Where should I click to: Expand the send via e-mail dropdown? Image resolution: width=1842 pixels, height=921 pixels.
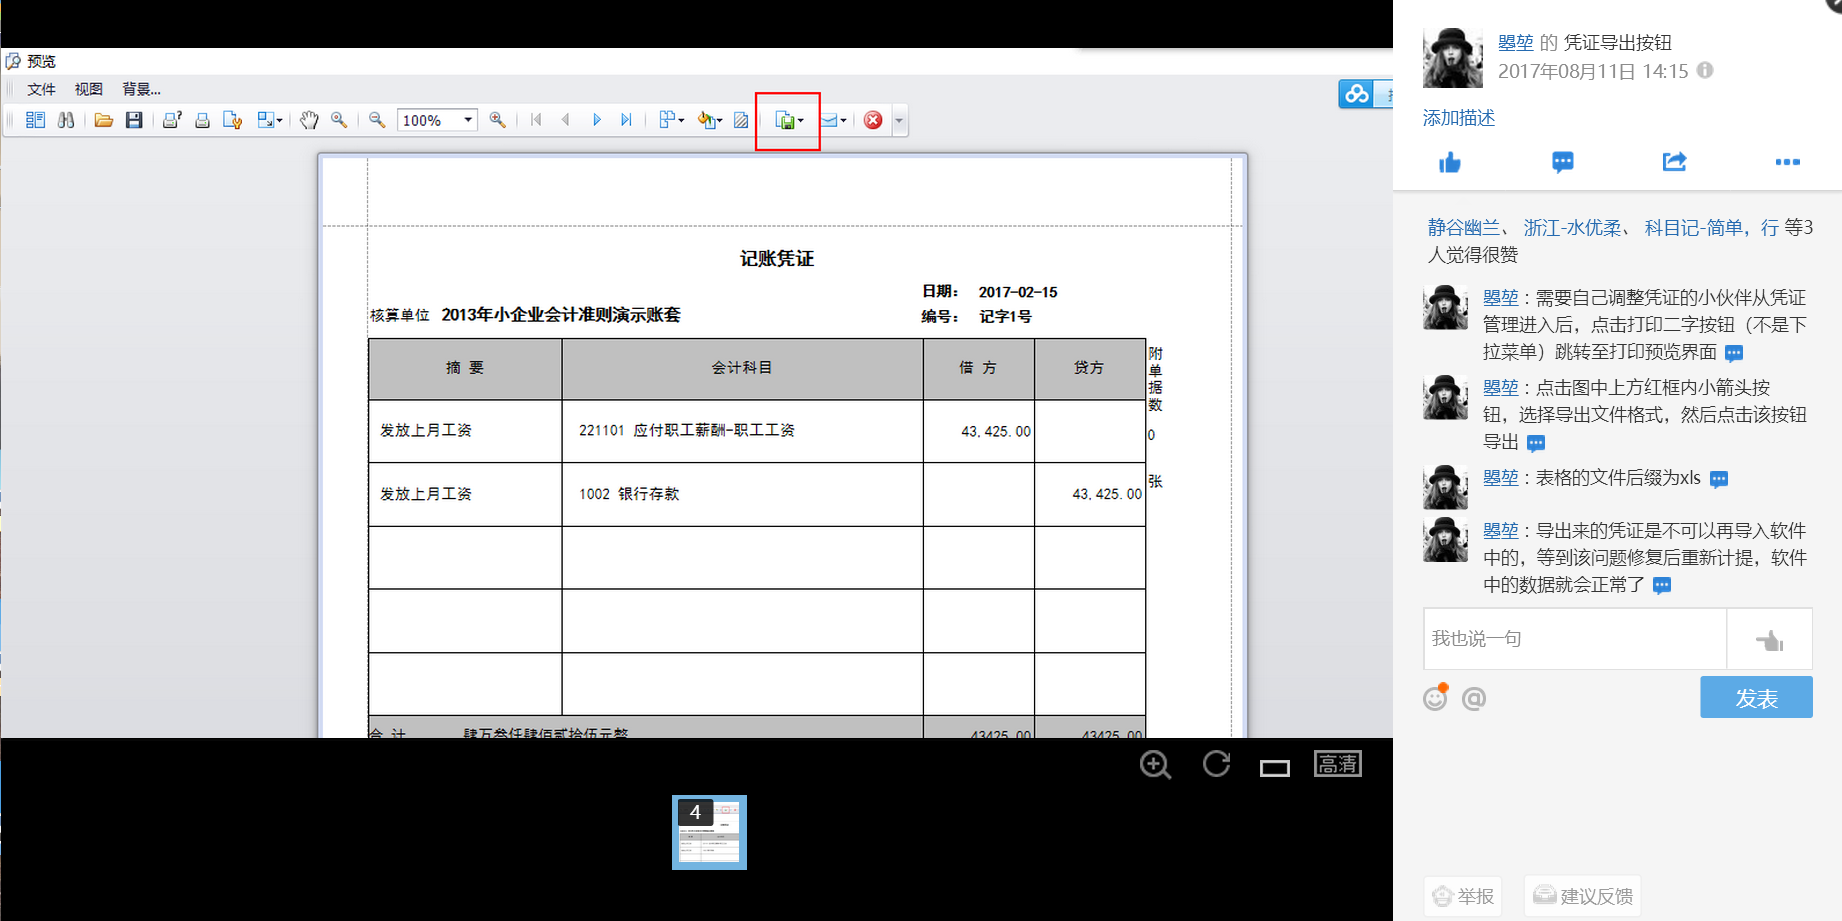(x=843, y=121)
